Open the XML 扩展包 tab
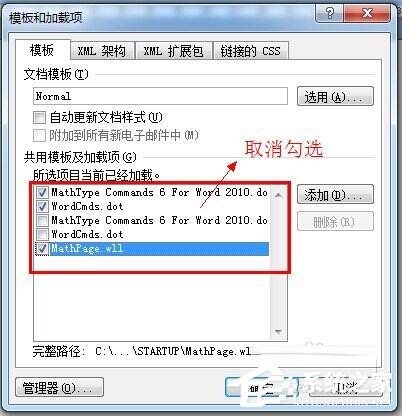402x416 pixels. 173,51
